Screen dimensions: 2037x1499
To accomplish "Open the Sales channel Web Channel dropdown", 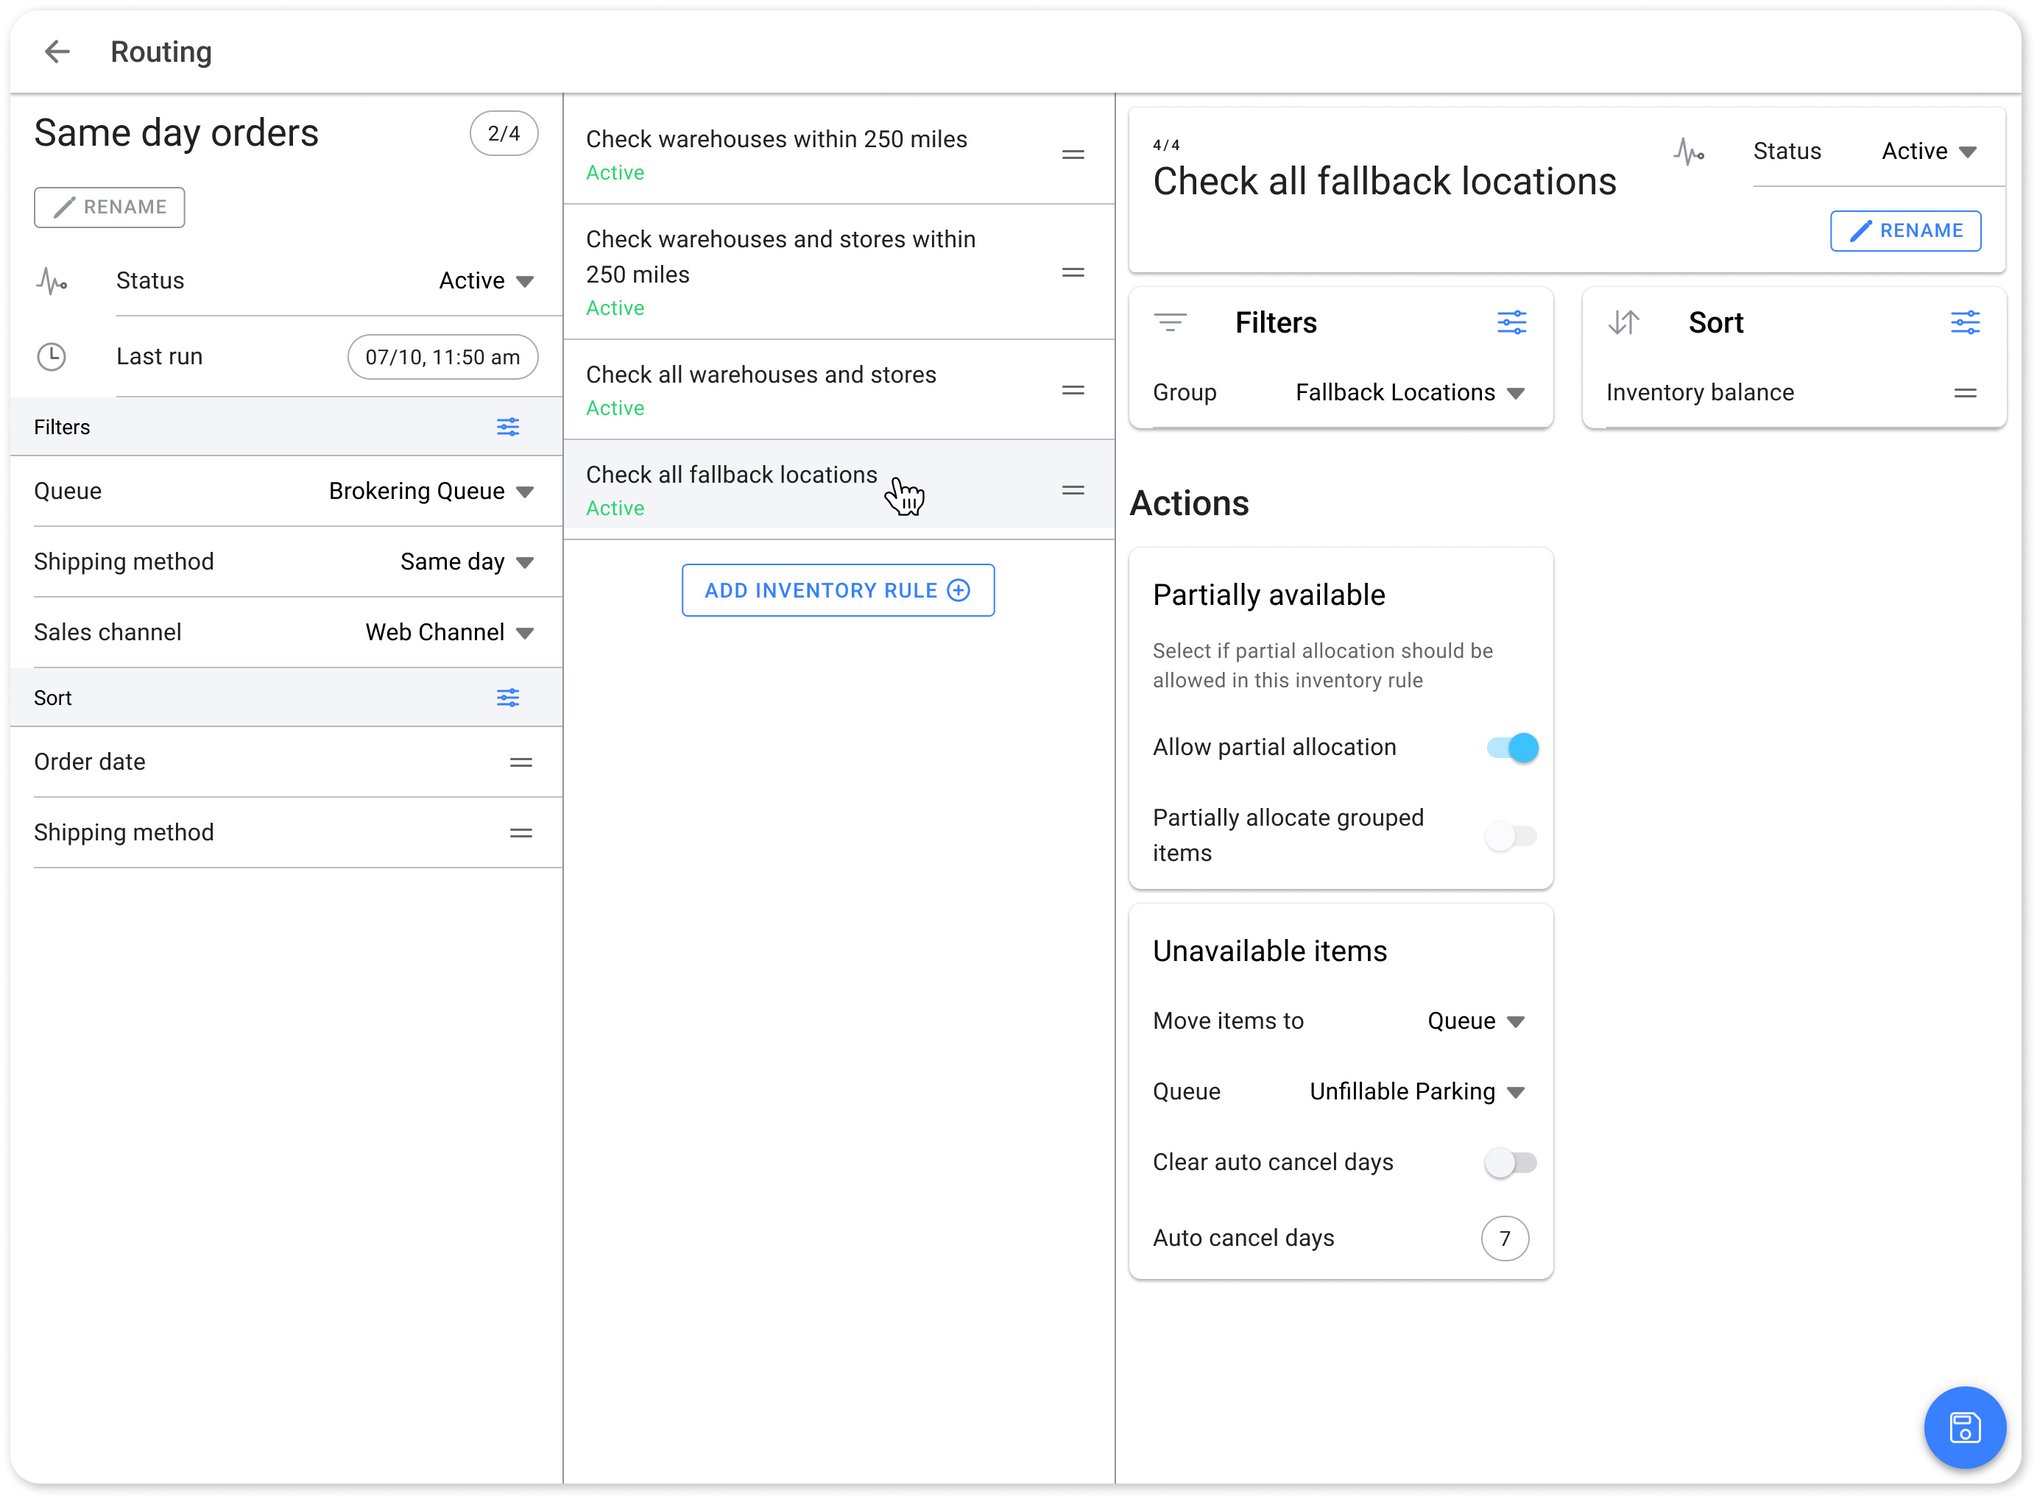I will pyautogui.click(x=449, y=632).
